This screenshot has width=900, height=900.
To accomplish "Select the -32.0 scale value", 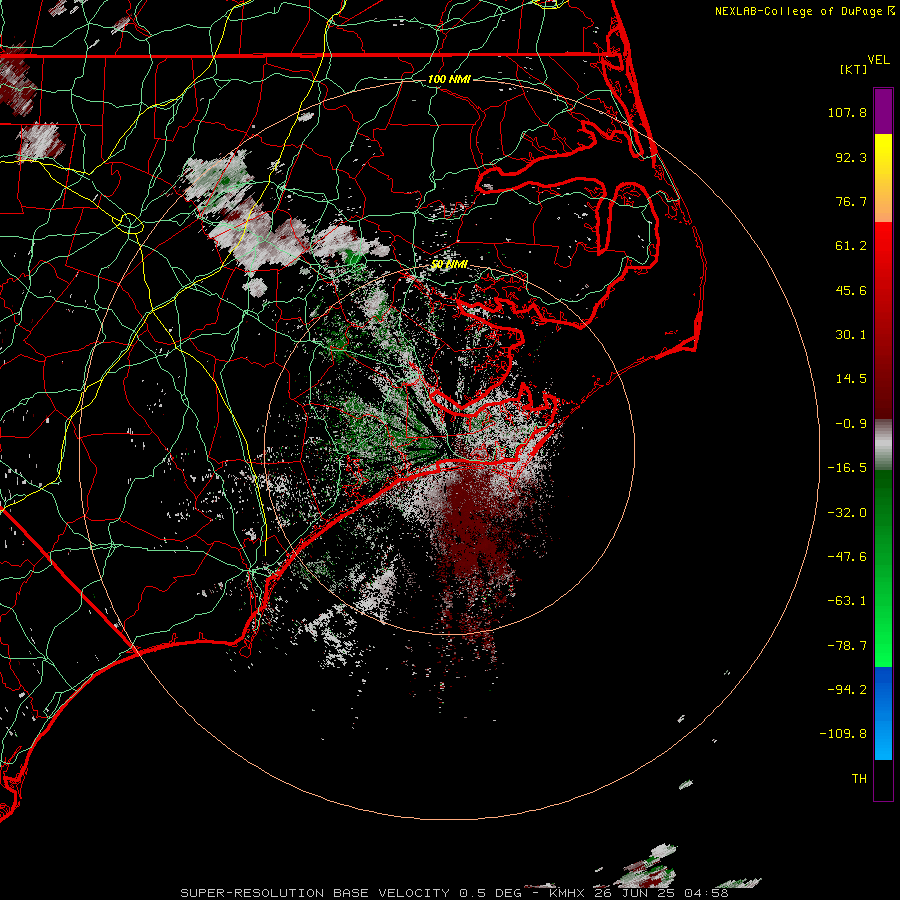I will (x=847, y=513).
